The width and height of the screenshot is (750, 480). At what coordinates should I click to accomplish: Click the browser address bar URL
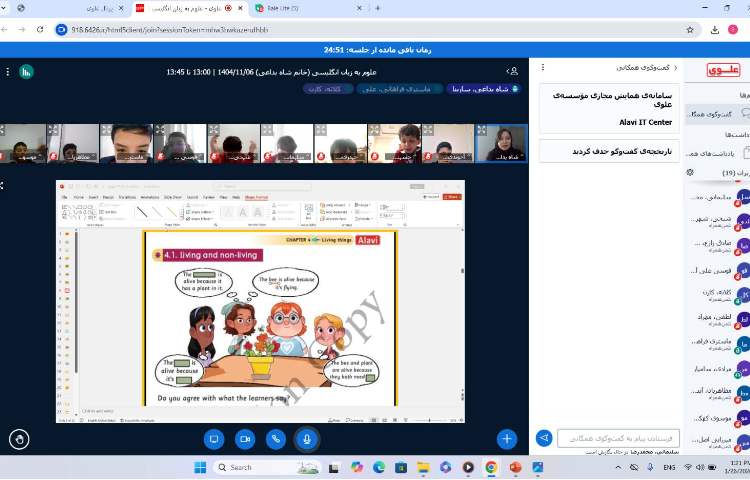pyautogui.click(x=170, y=30)
